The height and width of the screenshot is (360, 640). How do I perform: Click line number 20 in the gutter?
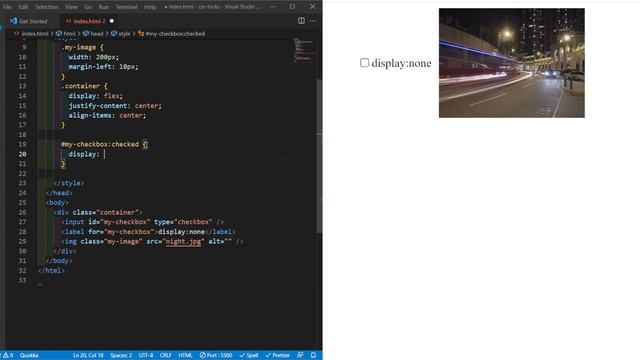point(22,154)
